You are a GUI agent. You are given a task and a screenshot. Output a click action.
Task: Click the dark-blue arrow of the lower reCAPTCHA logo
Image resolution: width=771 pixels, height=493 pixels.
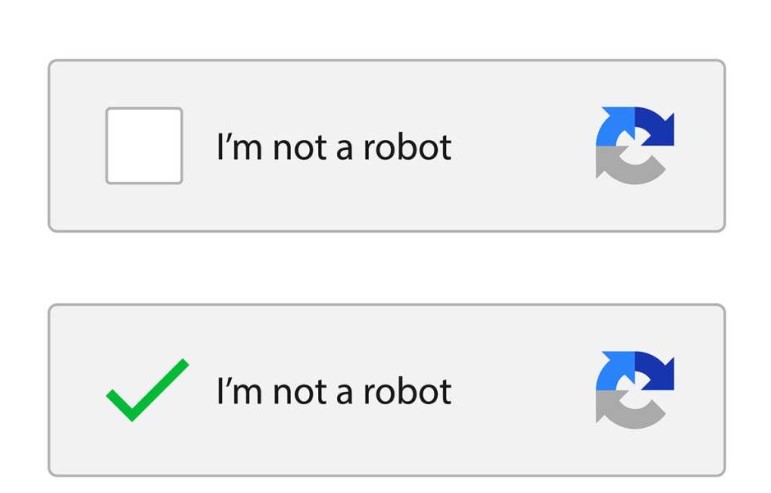pyautogui.click(x=655, y=371)
